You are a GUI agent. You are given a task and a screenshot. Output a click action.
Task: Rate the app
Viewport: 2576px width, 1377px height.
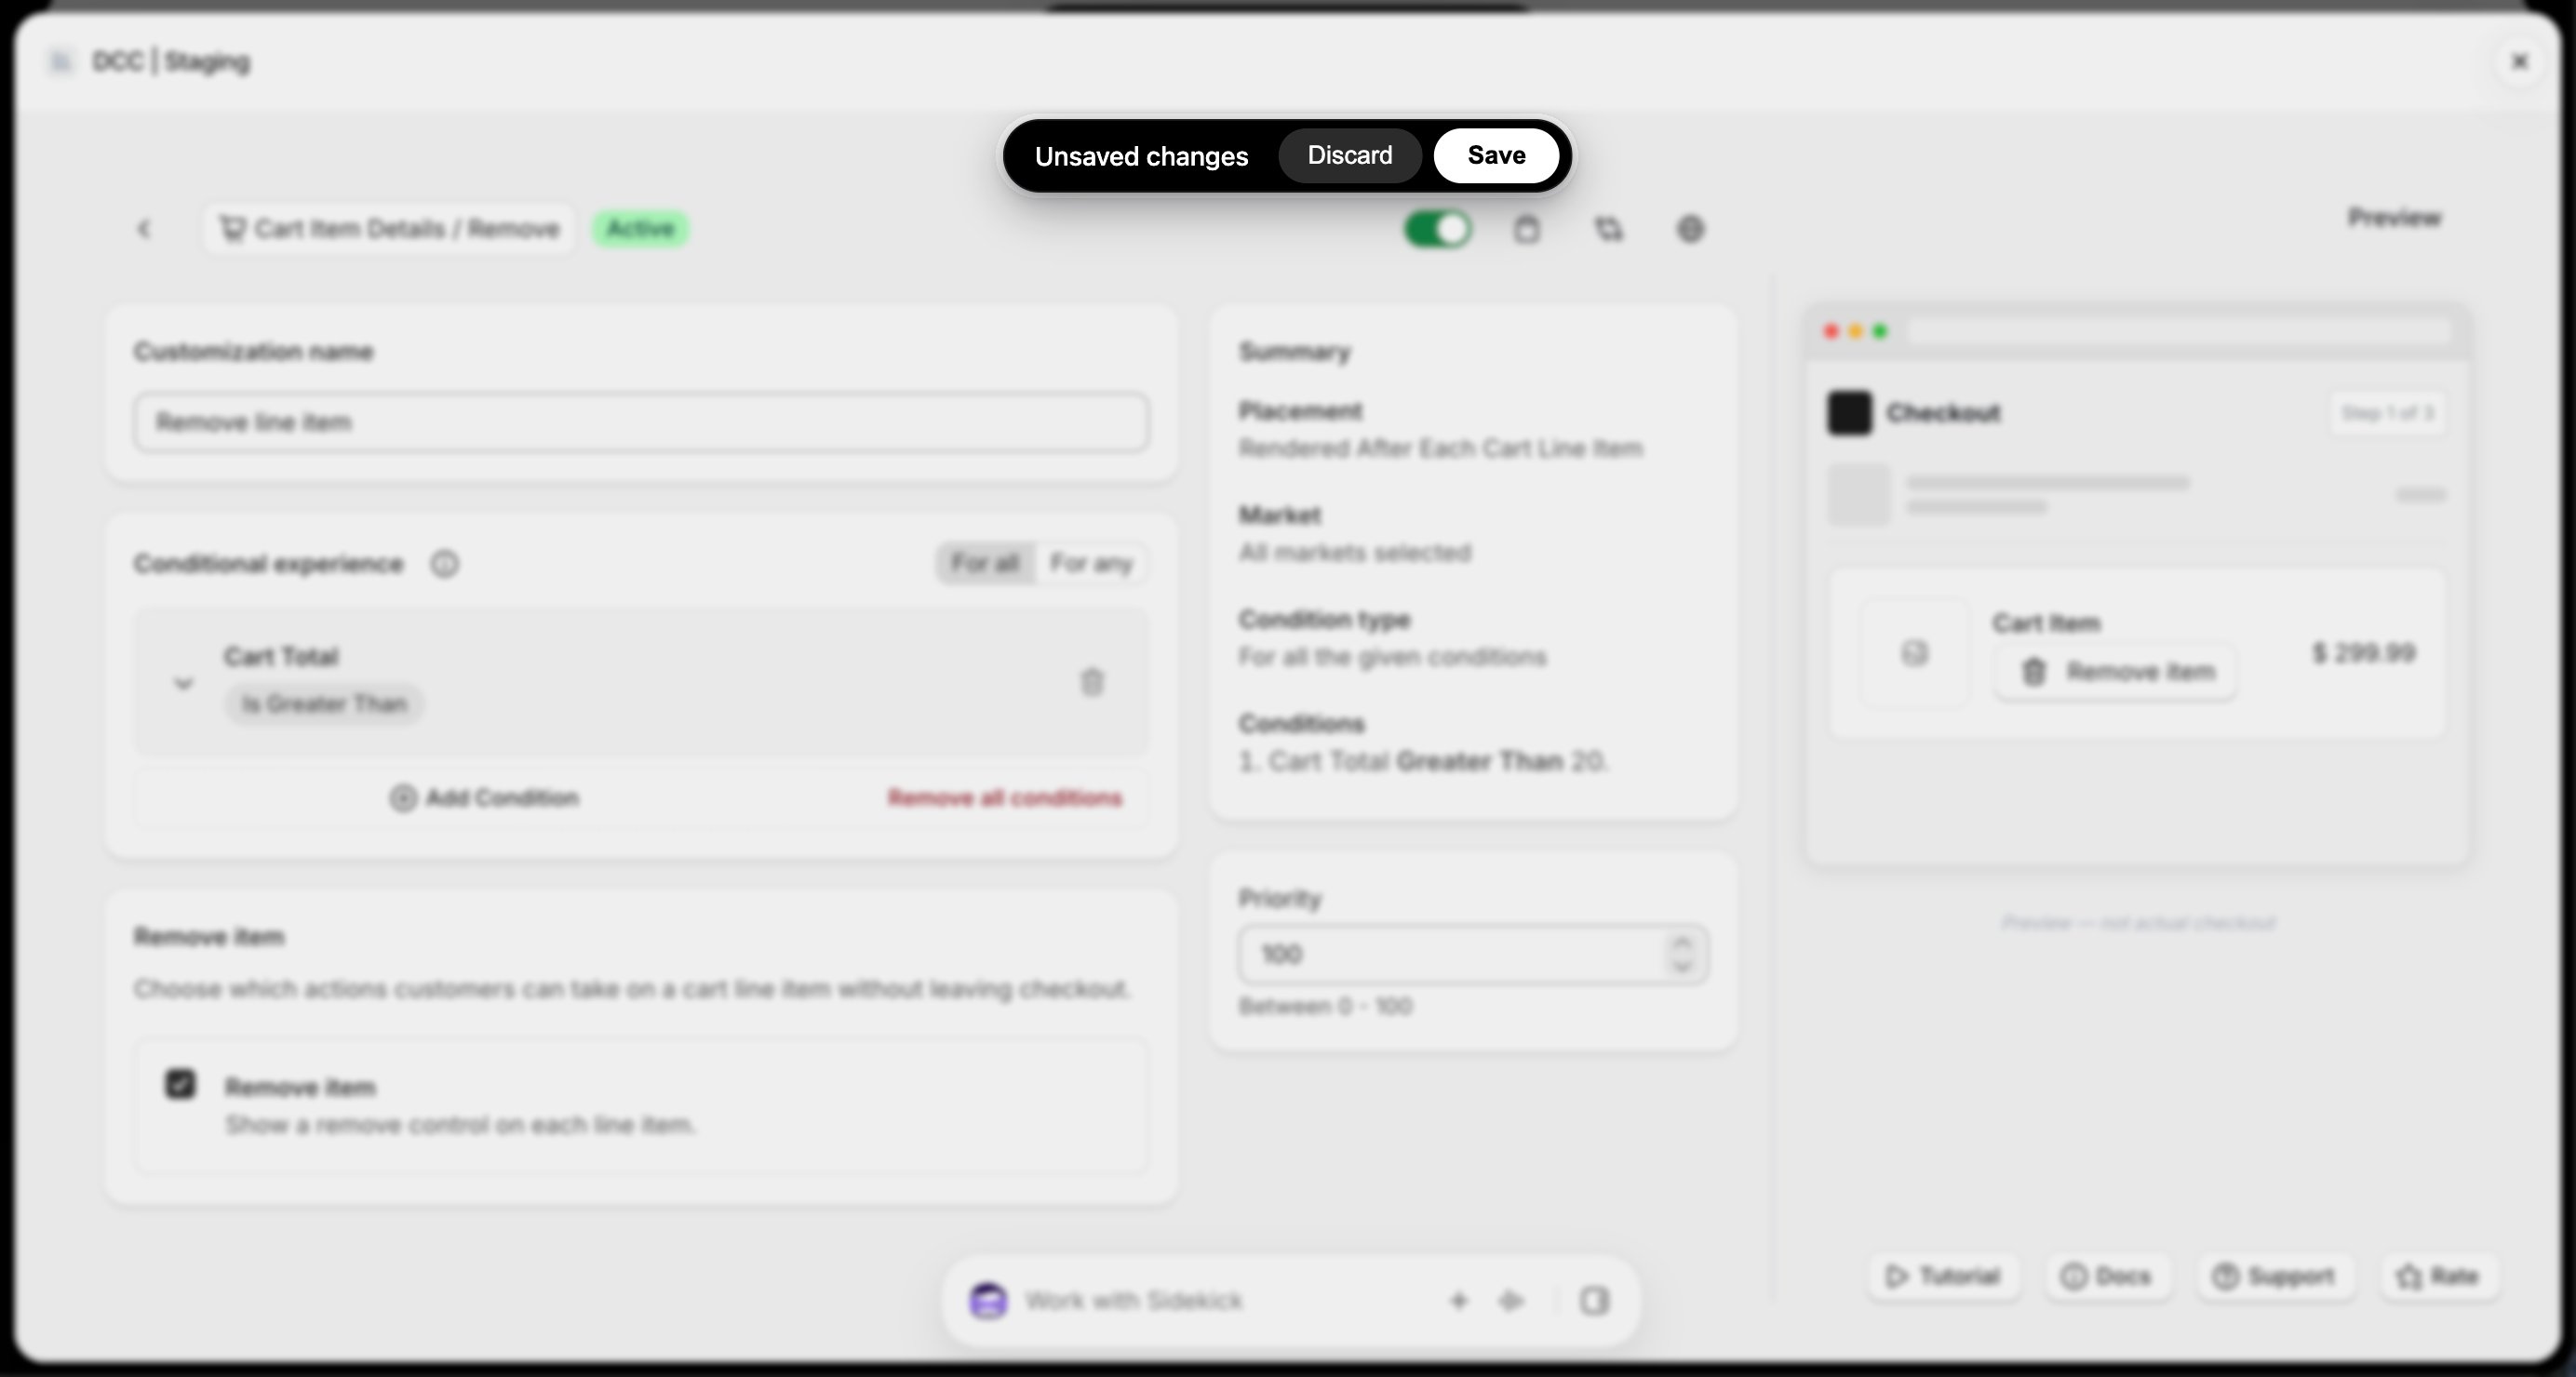2438,1276
